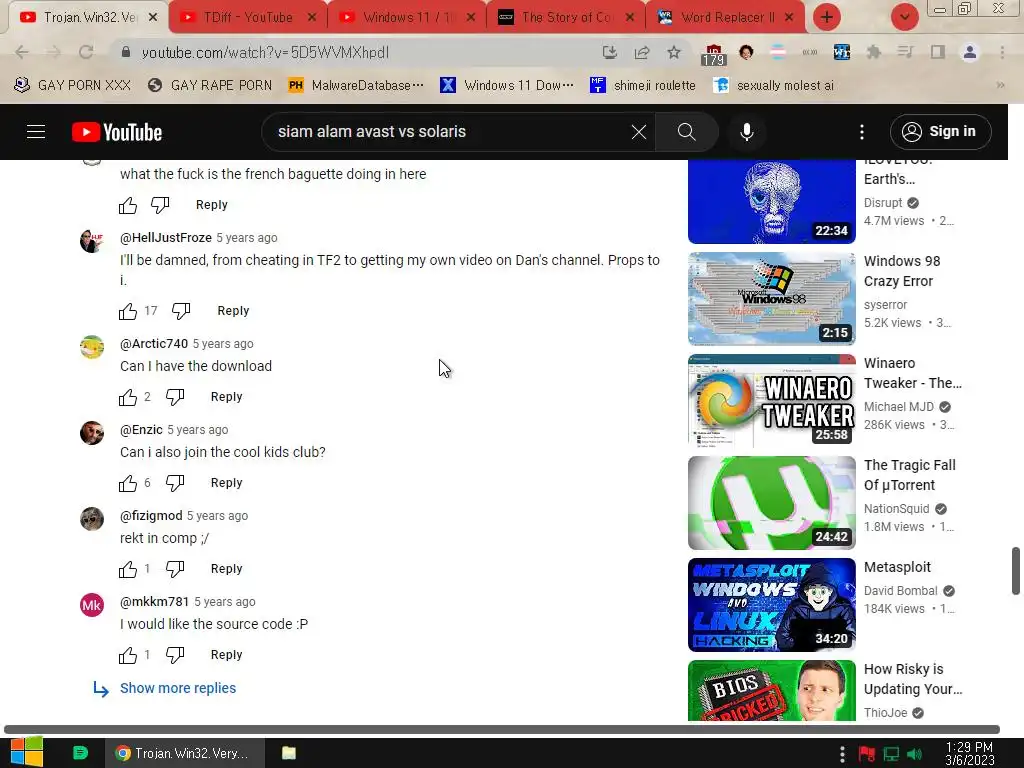Dislike Arctic740's comment
Screen dimensions: 1024x768
coord(175,396)
